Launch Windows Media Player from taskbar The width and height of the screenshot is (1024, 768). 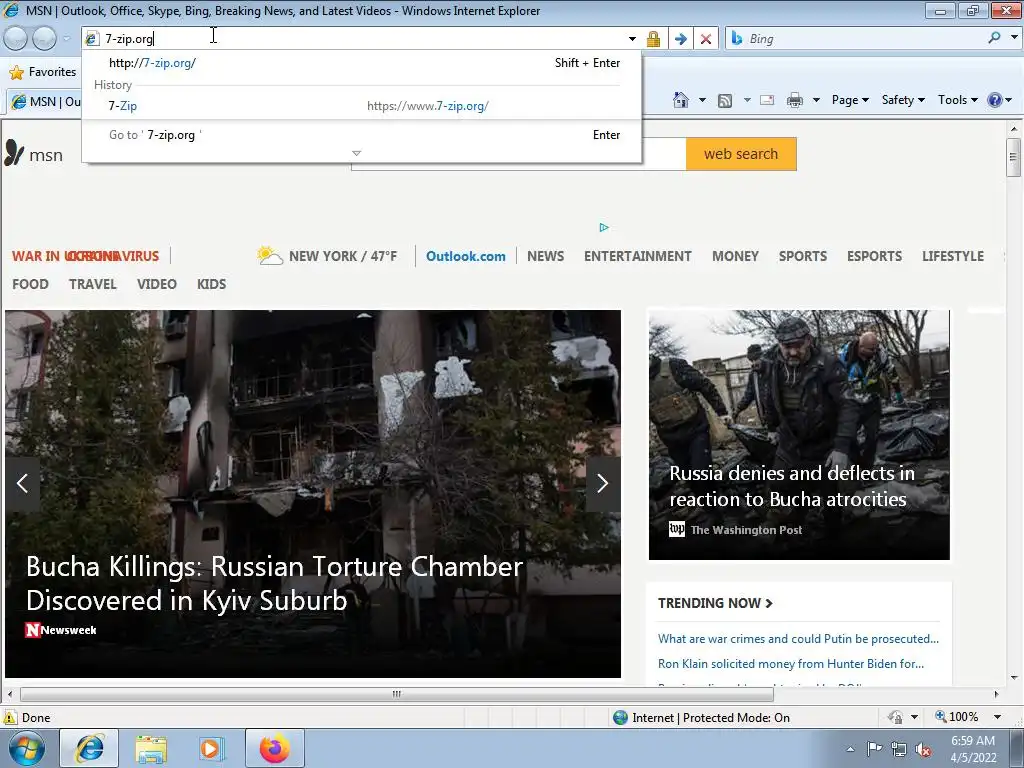coord(211,748)
